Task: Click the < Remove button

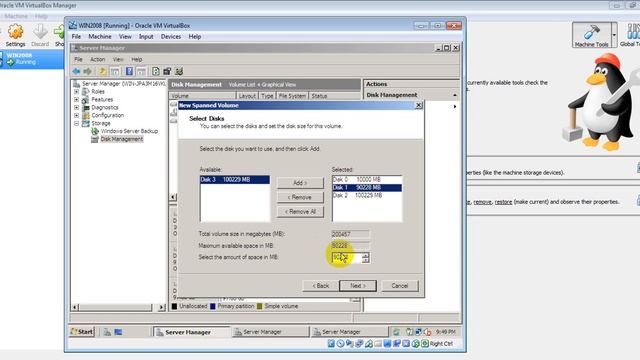Action: [300, 198]
